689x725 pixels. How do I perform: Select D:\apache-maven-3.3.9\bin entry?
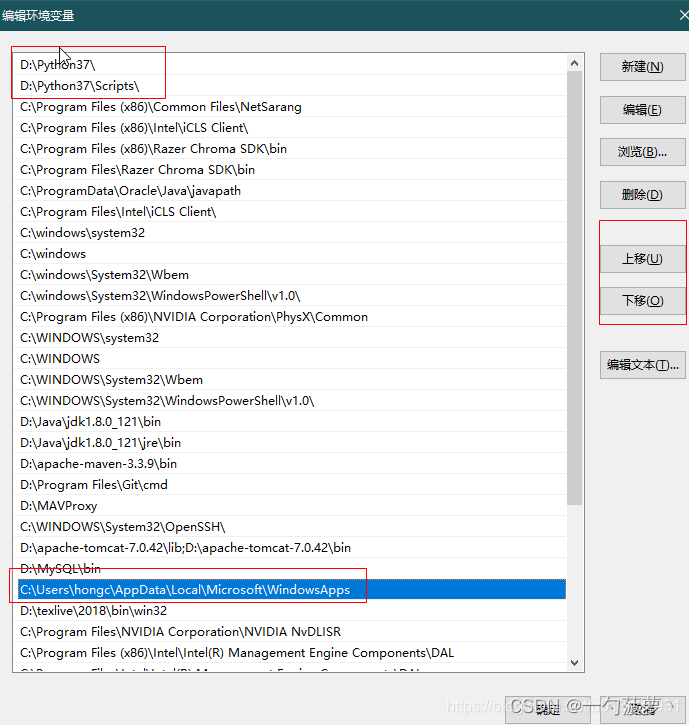[x=289, y=464]
